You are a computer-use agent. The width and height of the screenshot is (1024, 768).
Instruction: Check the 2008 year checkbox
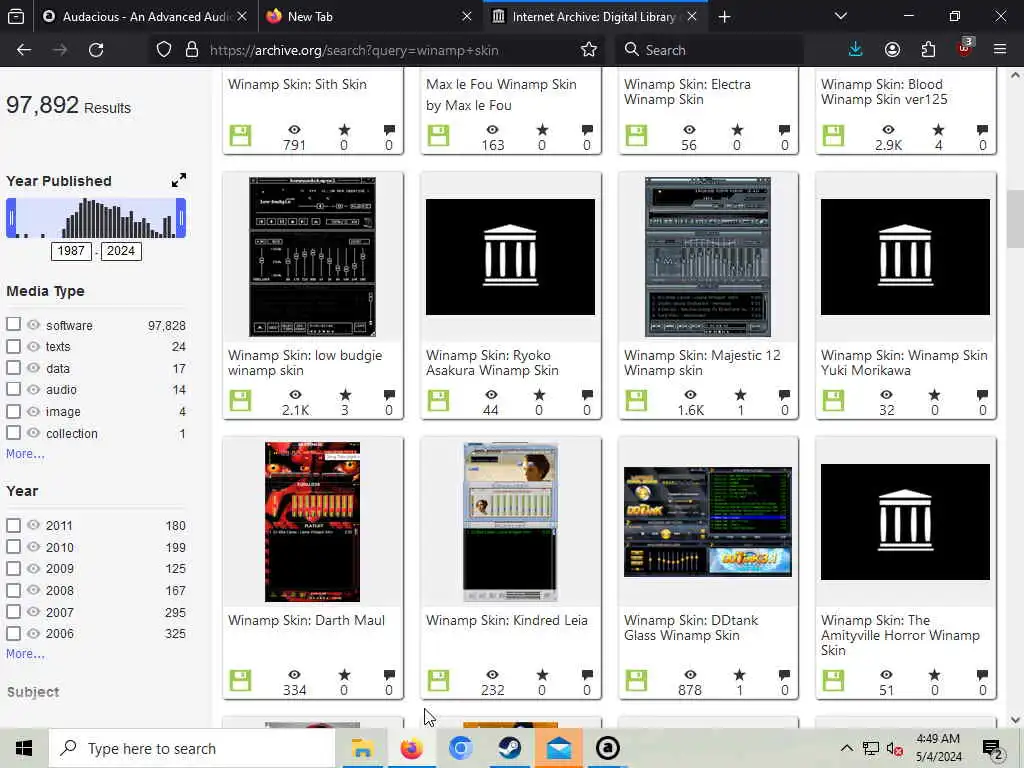click(x=13, y=590)
